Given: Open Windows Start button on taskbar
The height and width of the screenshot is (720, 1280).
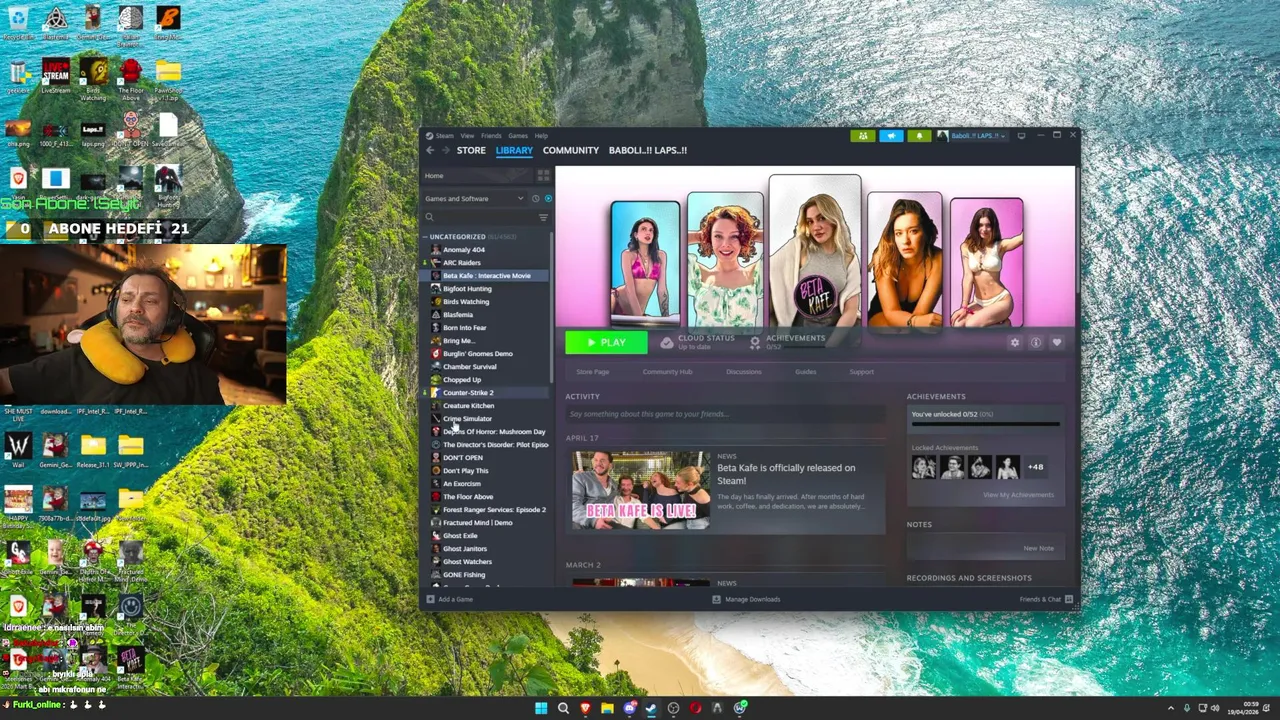Looking at the screenshot, I should (541, 708).
